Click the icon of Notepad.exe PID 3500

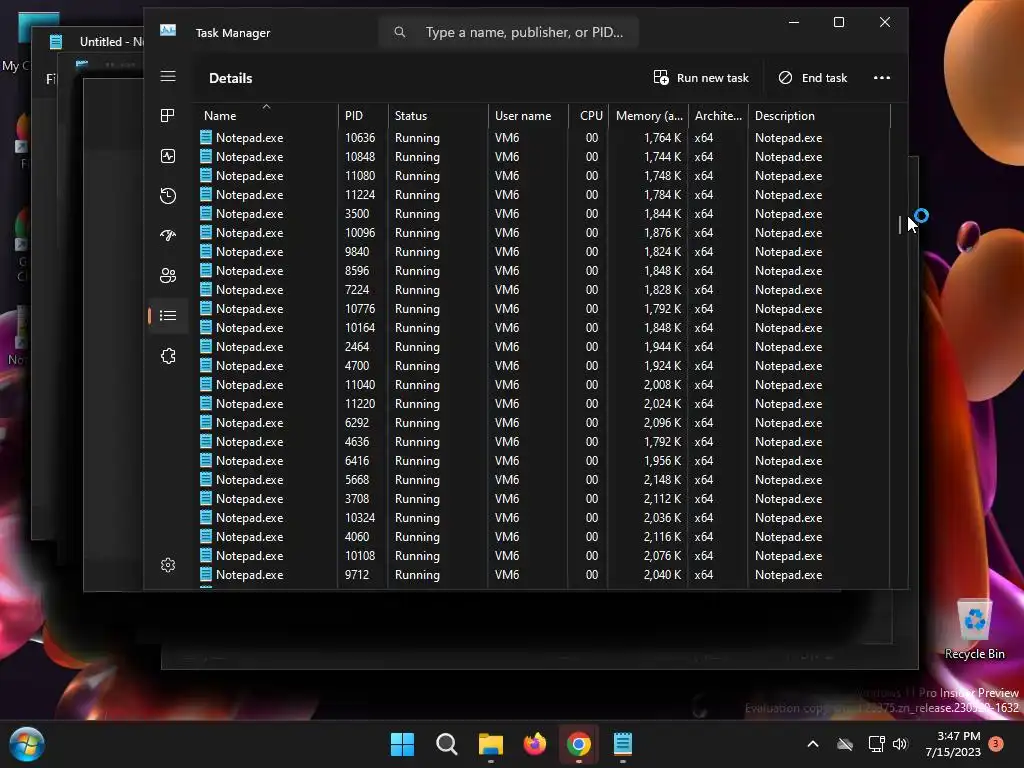(x=206, y=213)
